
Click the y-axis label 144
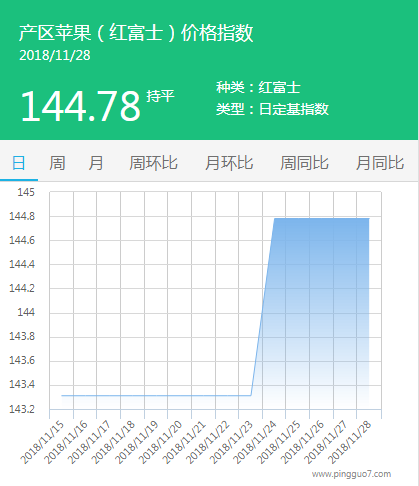26,312
